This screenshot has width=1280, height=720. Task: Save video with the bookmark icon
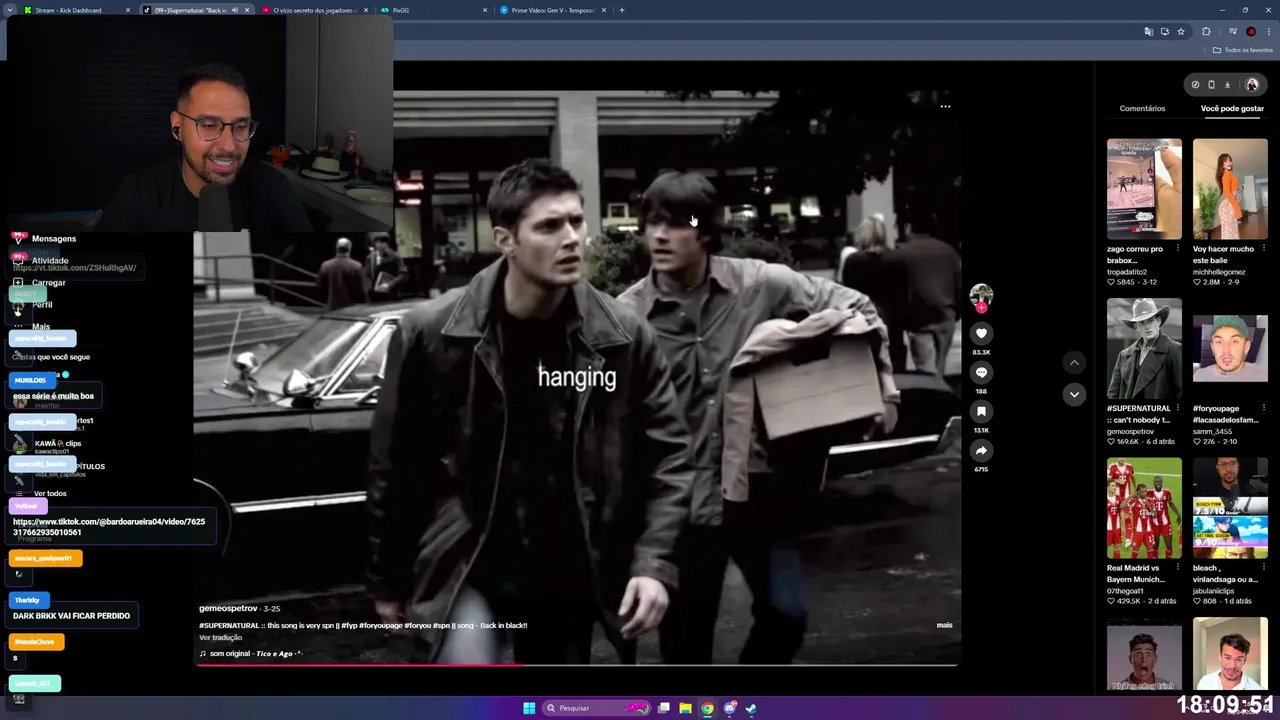click(x=981, y=411)
